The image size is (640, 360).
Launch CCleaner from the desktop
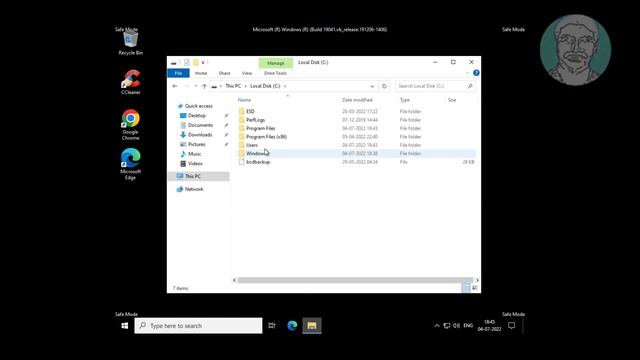coord(131,82)
